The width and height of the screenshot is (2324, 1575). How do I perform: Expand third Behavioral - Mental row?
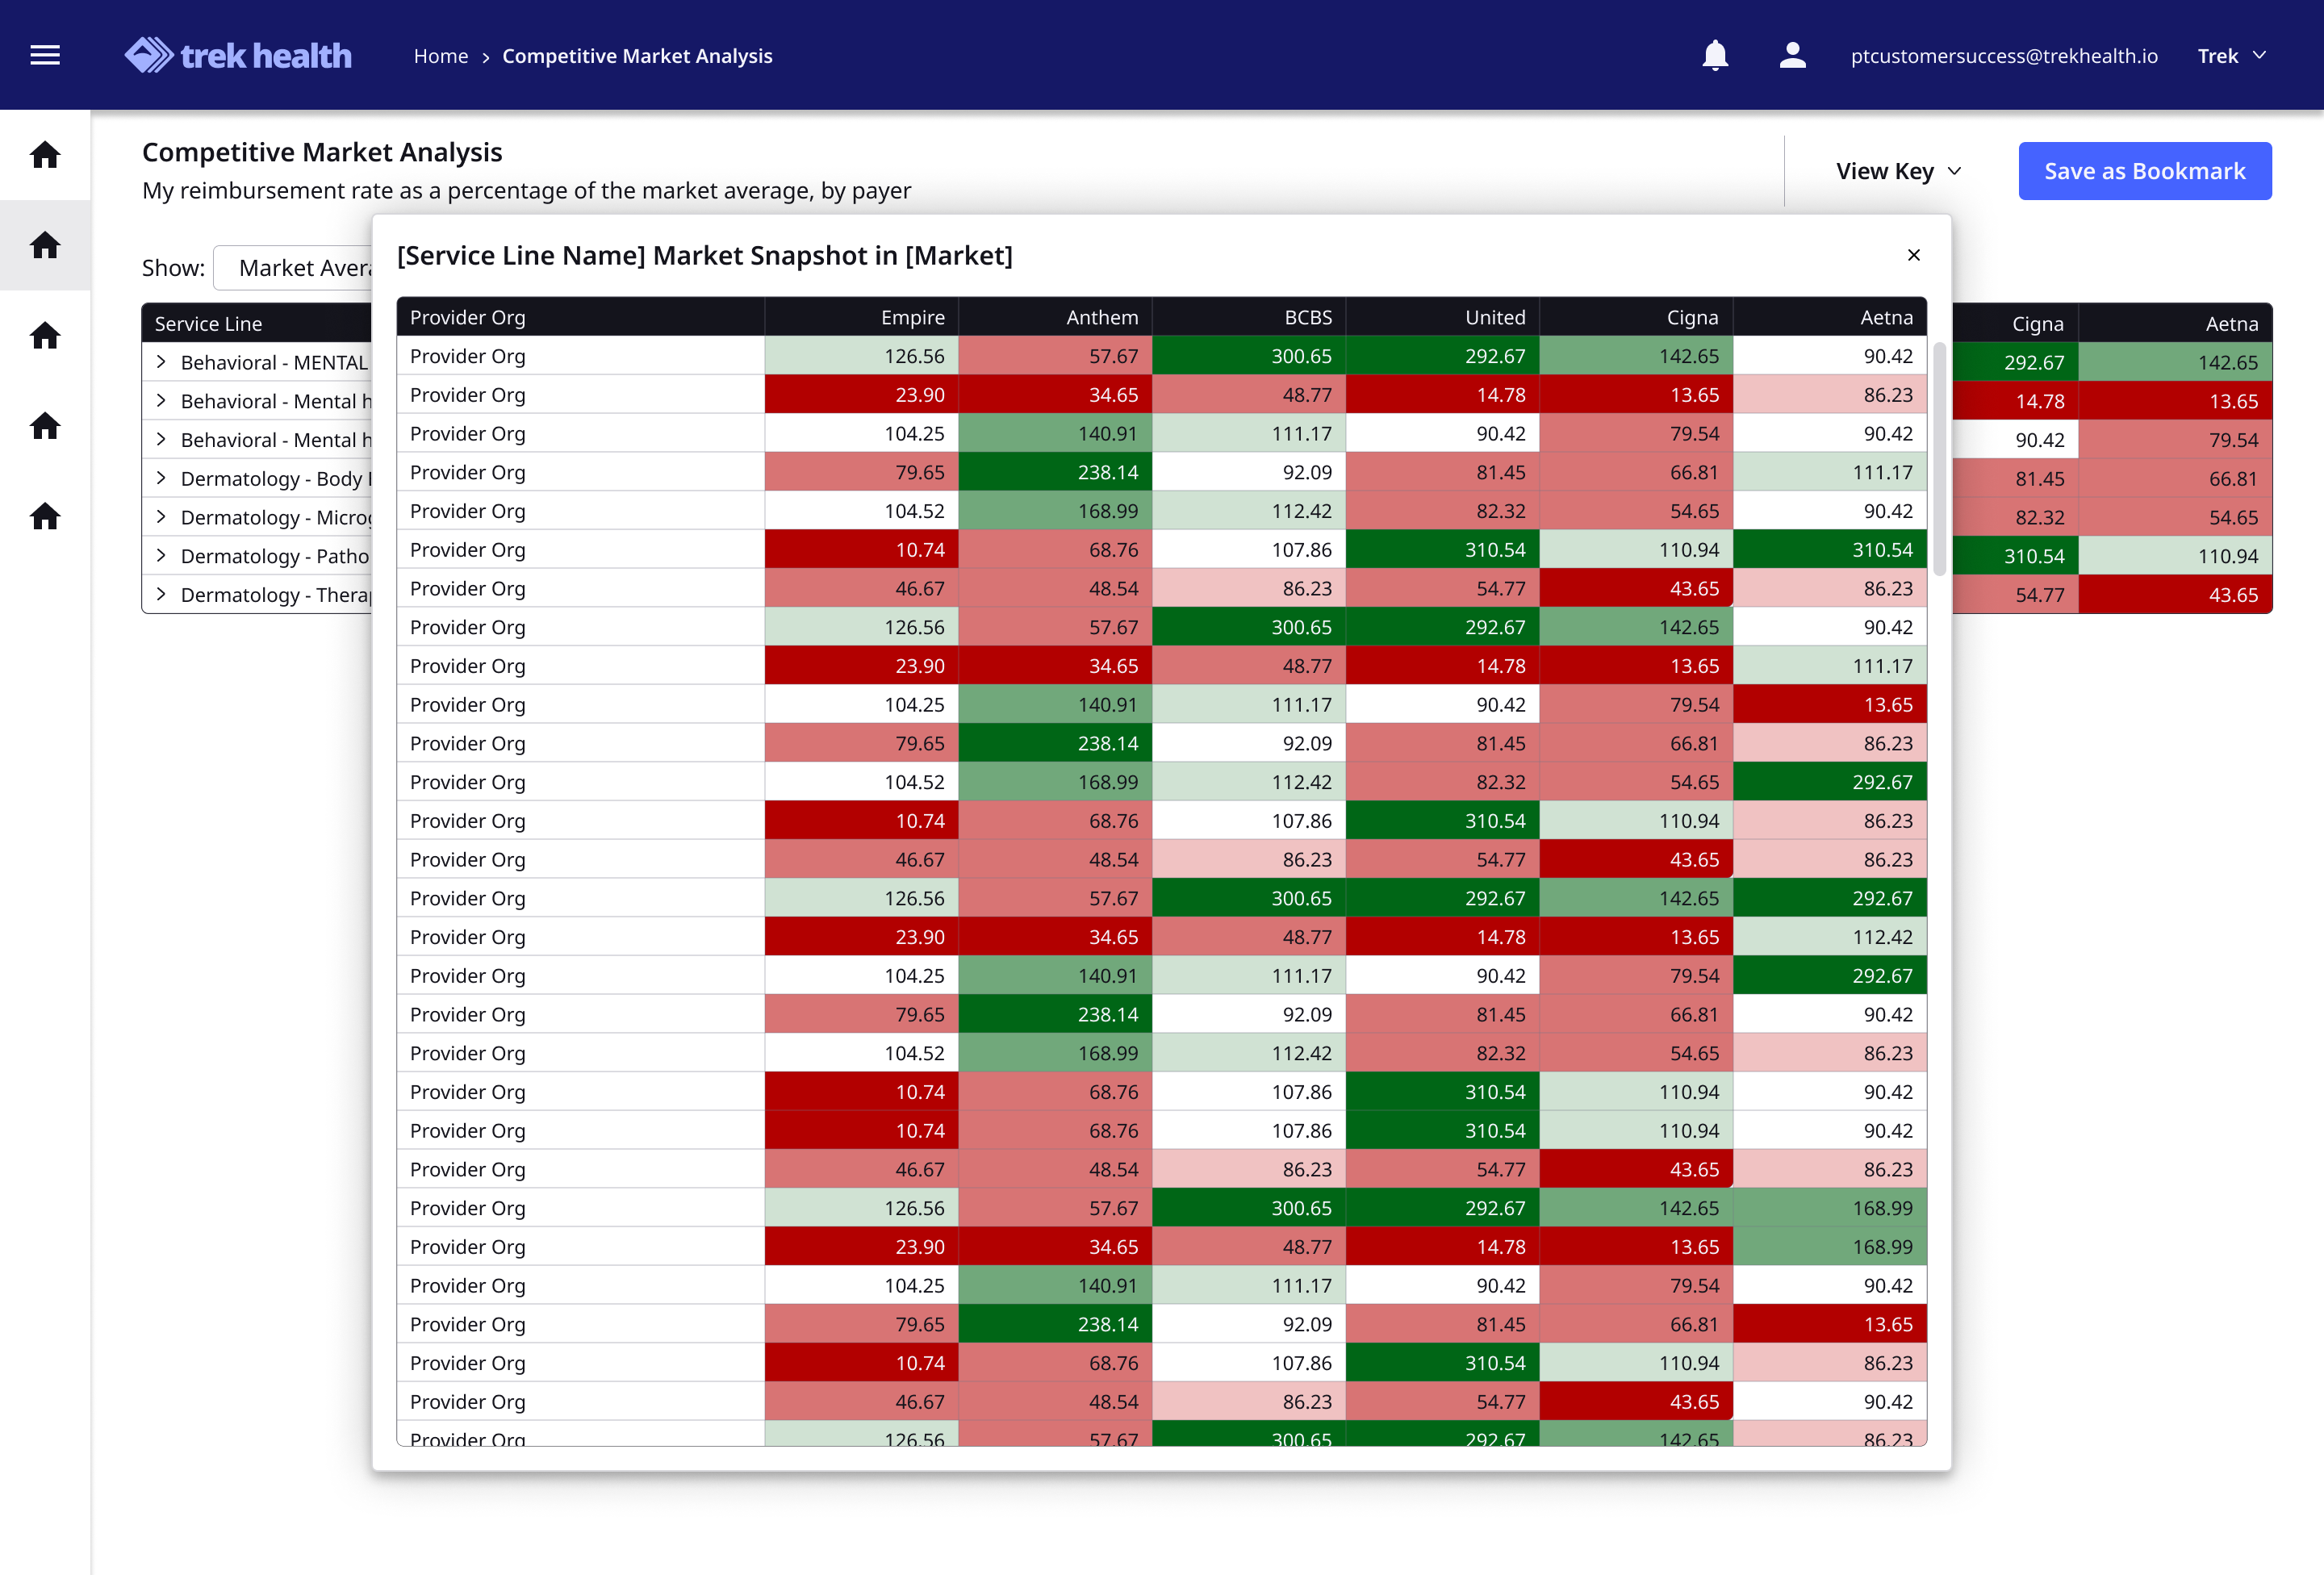(x=161, y=440)
